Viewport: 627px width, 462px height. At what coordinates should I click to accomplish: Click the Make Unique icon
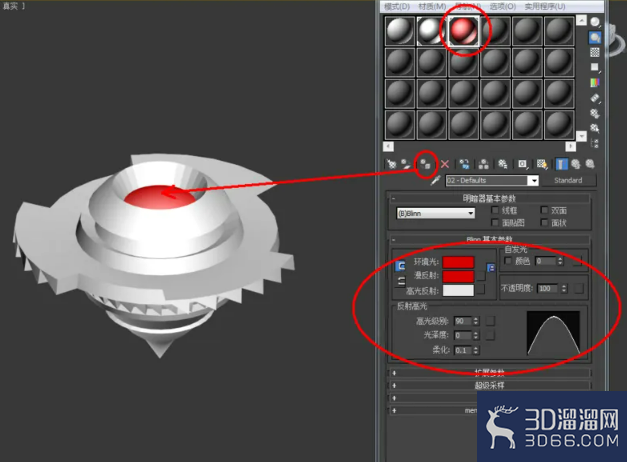(x=483, y=164)
